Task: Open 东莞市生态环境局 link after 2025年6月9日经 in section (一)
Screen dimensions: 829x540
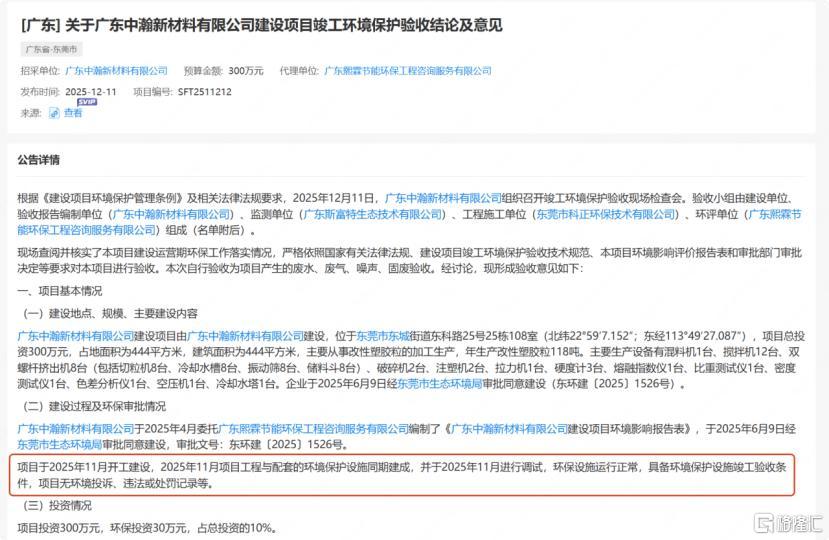Action: tap(440, 384)
